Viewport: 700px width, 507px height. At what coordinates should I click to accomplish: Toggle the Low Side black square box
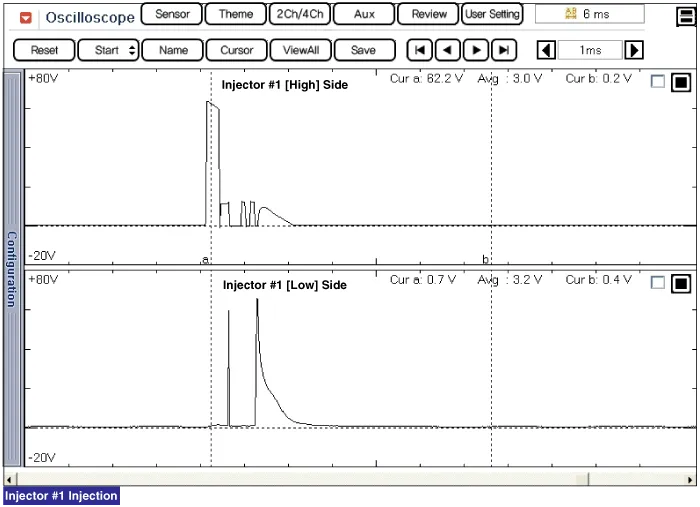tap(680, 283)
